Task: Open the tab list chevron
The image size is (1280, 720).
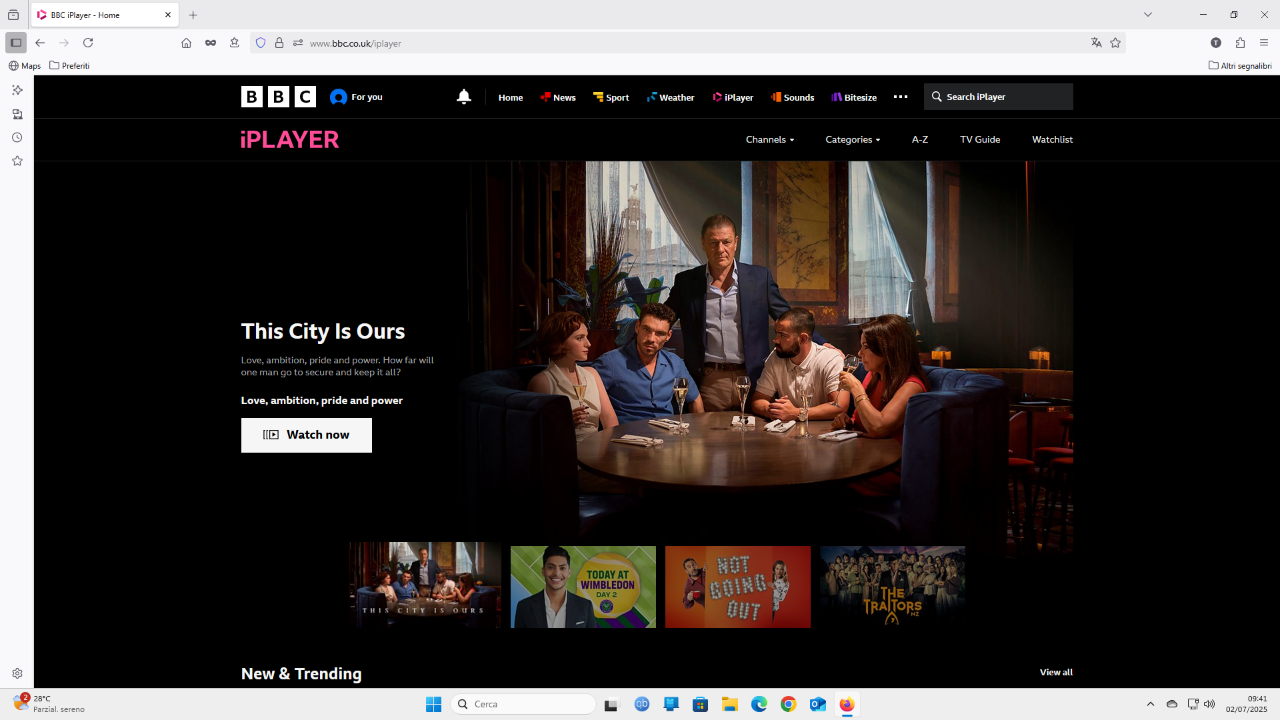Action: [1148, 15]
